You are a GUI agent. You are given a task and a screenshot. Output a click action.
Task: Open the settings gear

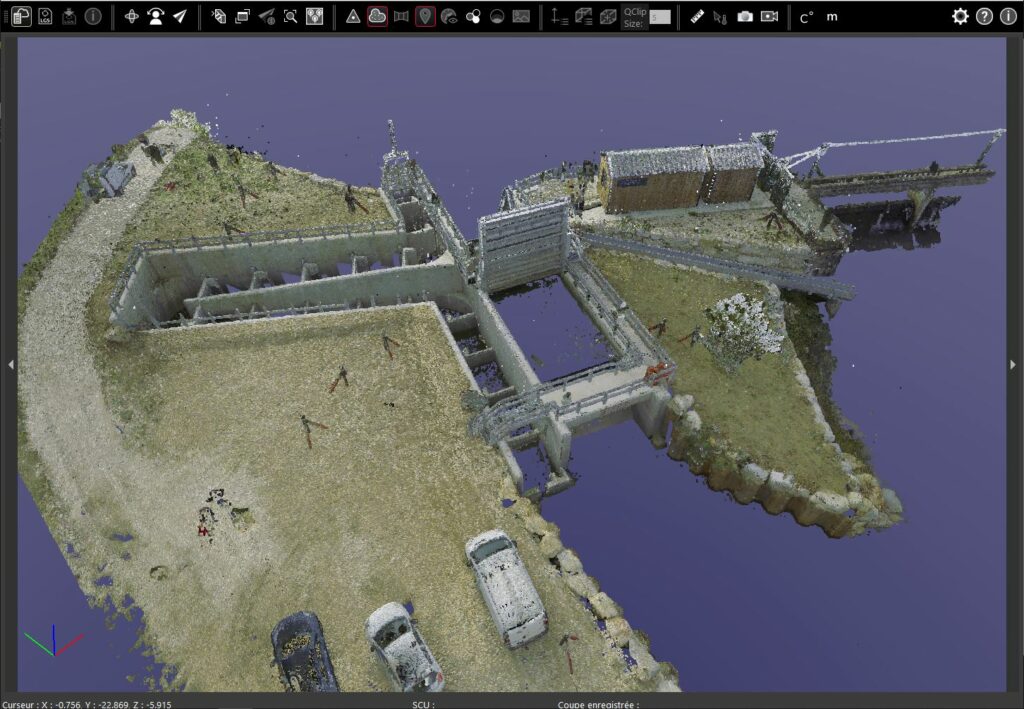[960, 16]
